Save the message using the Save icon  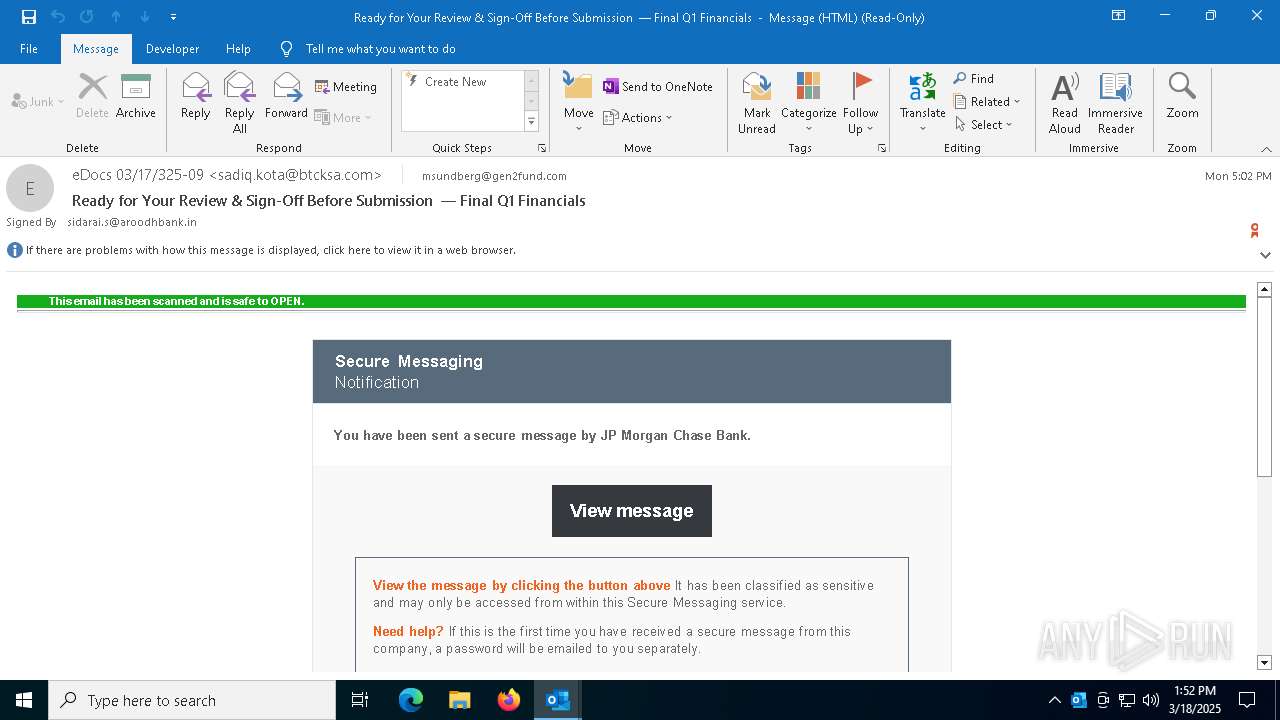coord(29,17)
